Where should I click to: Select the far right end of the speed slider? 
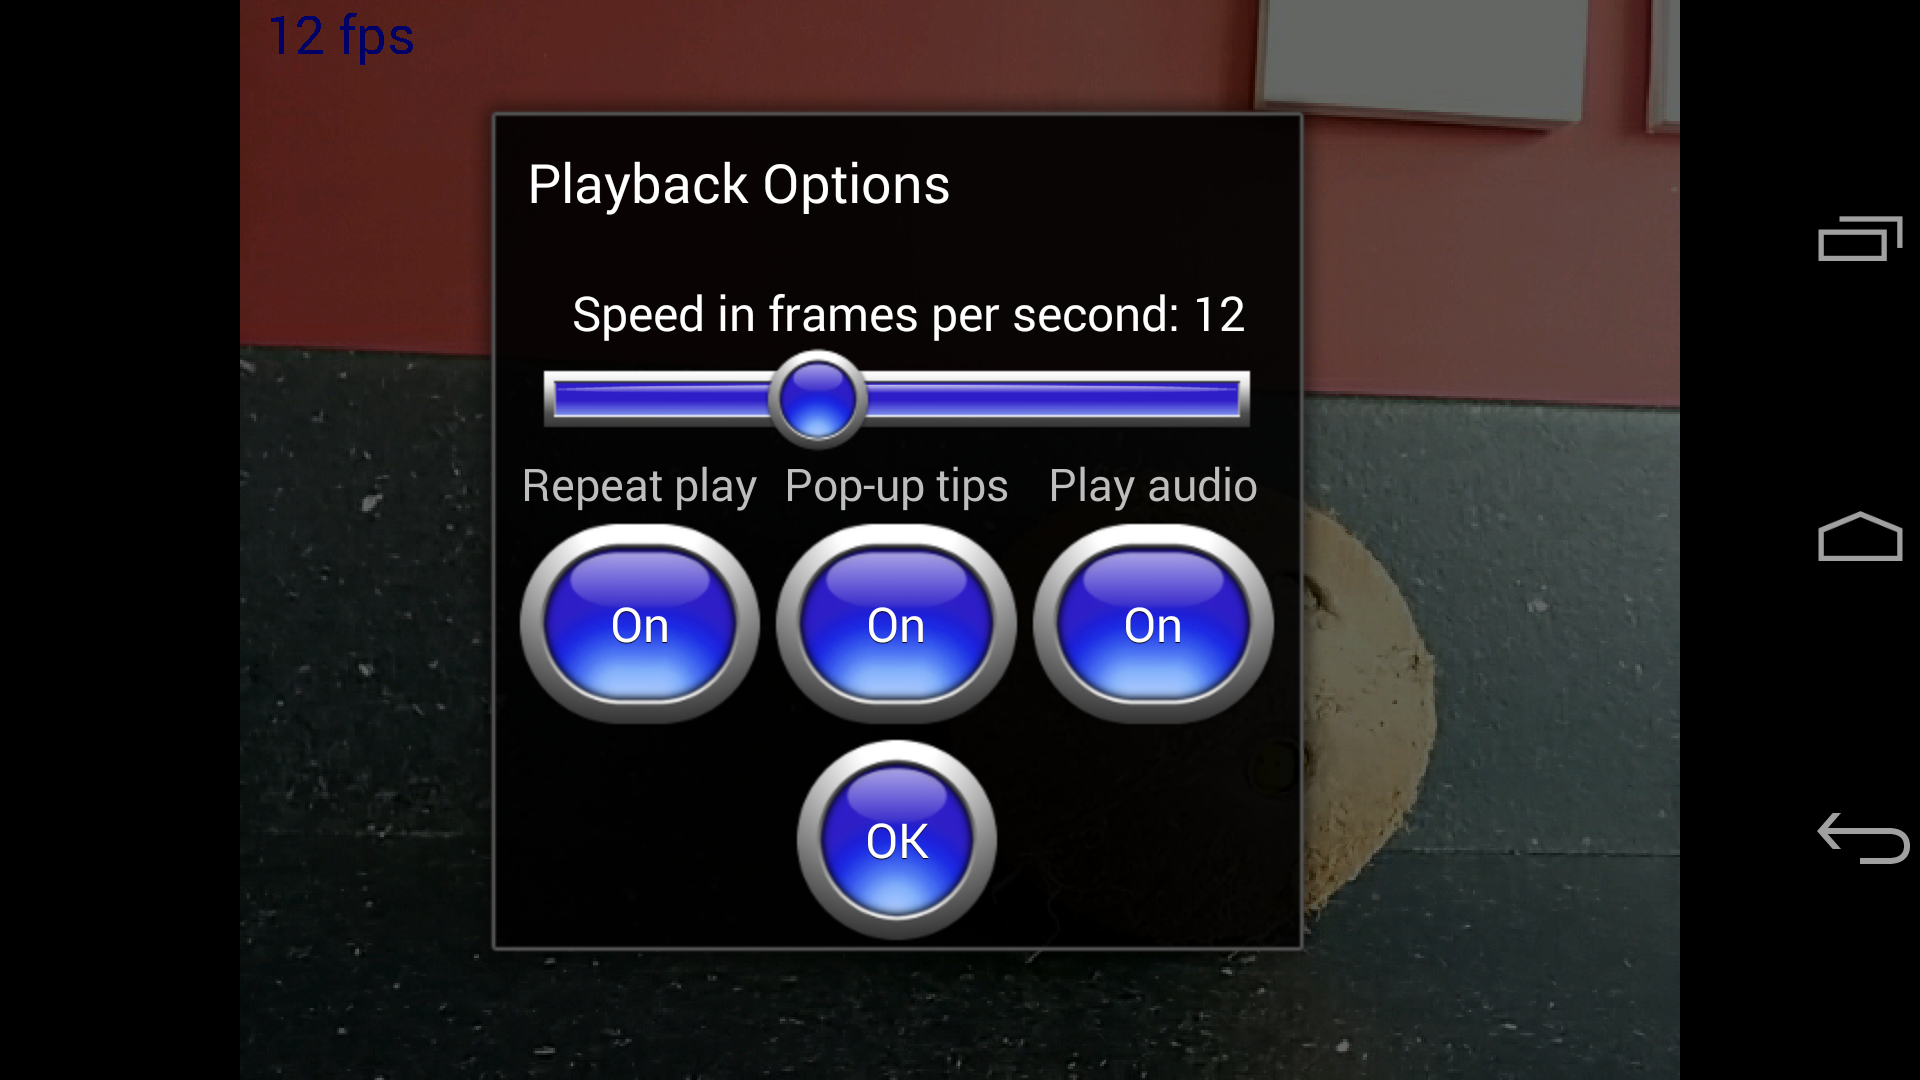pos(1238,399)
